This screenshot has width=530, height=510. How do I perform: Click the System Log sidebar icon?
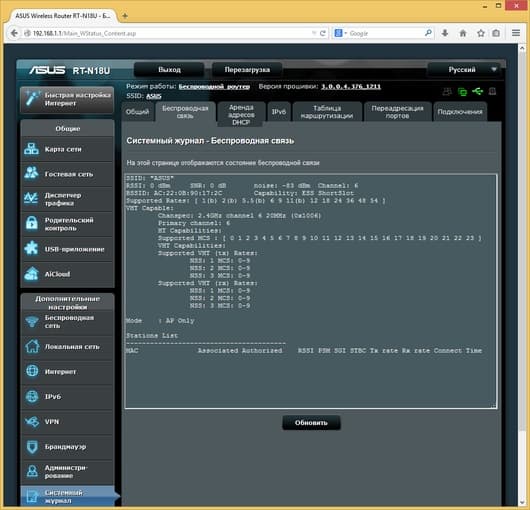point(32,496)
